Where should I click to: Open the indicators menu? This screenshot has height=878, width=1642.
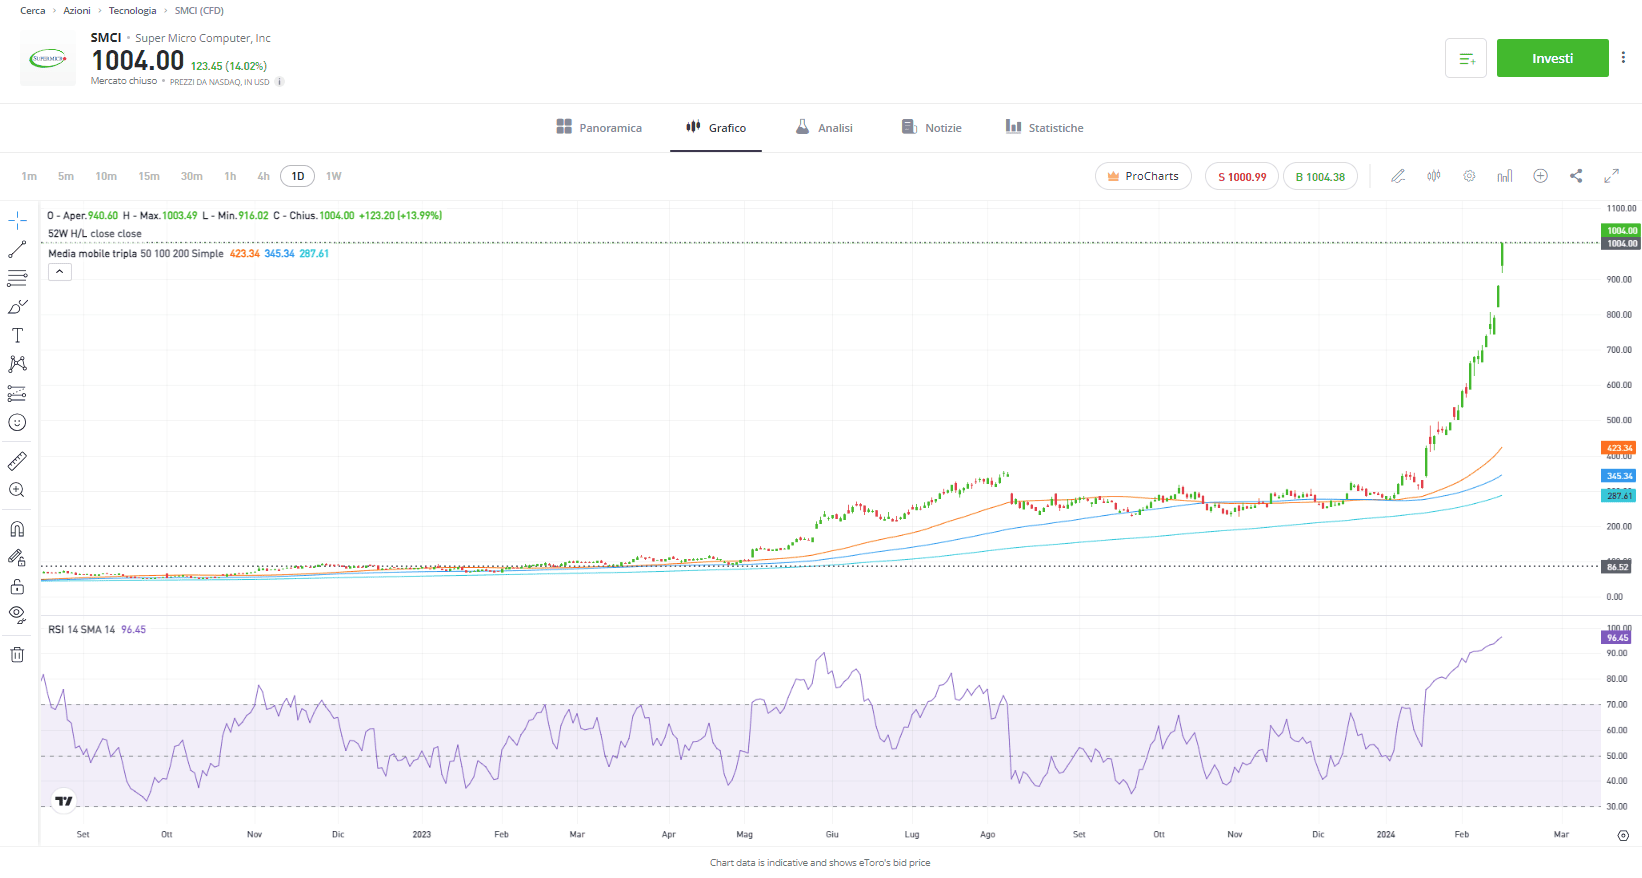(1505, 176)
